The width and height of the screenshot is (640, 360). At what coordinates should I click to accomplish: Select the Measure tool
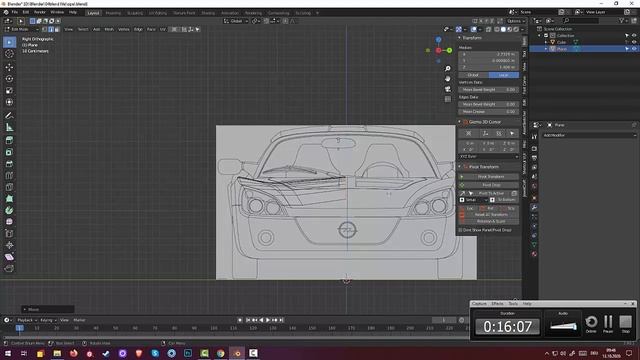[9, 127]
